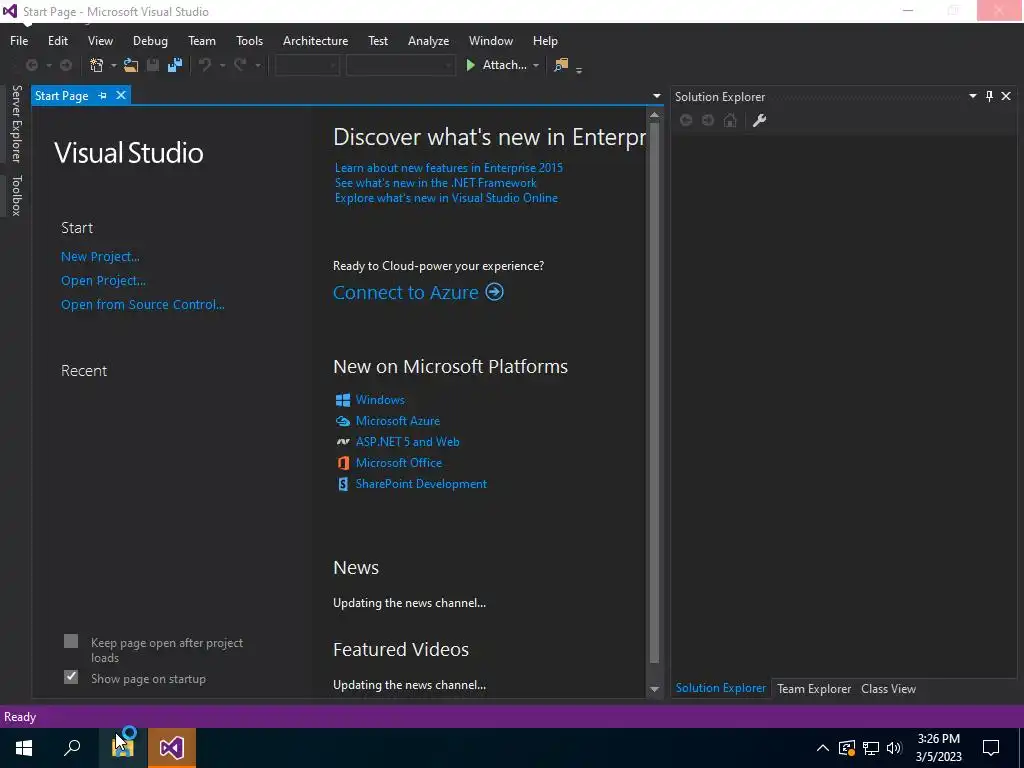Click the Undo toolbar icon
This screenshot has width=1024, height=768.
coord(205,65)
